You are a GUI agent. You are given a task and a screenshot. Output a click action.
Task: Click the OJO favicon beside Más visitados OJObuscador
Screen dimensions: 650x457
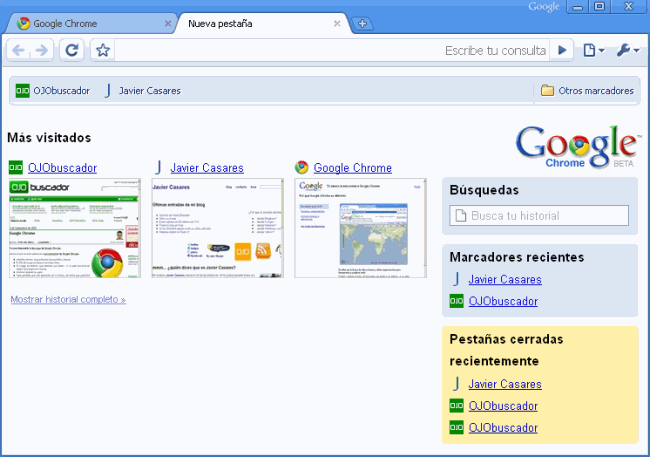[x=16, y=168]
